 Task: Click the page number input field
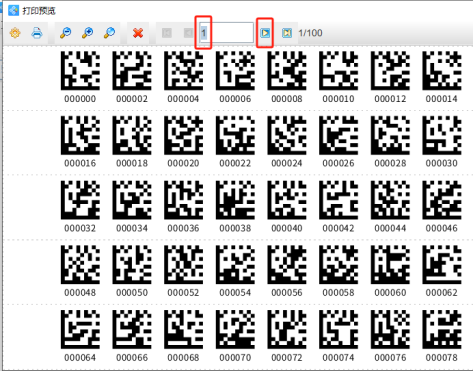pos(226,33)
